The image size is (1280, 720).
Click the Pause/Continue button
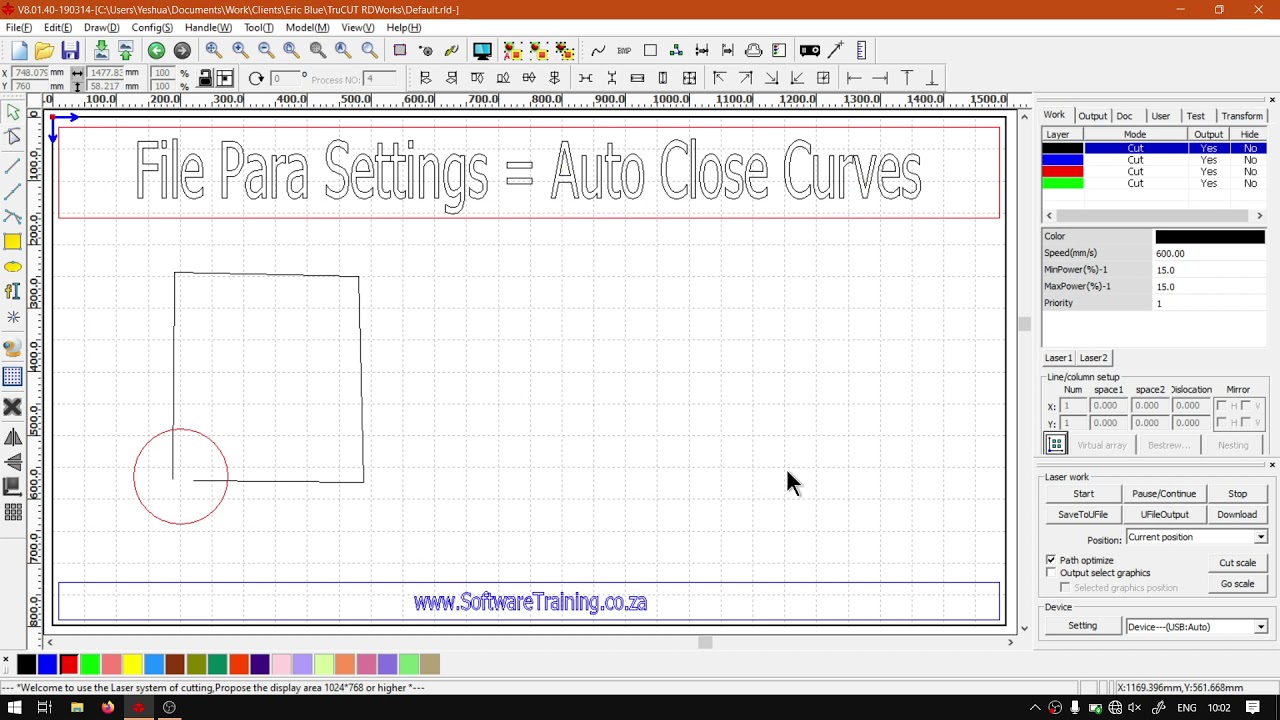(x=1164, y=494)
